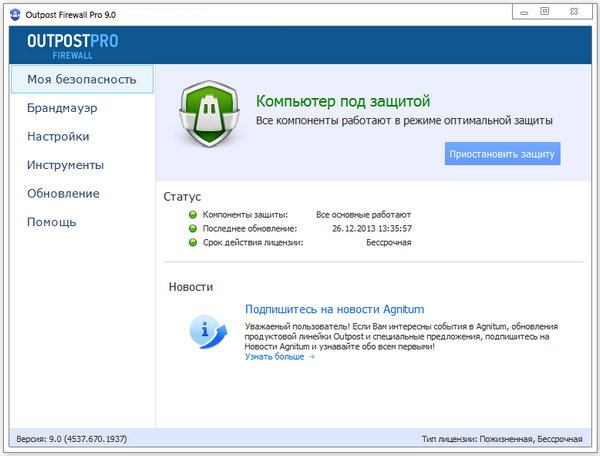This screenshot has width=600, height=456.
Task: Open Настройки in the sidebar
Action: coord(58,136)
